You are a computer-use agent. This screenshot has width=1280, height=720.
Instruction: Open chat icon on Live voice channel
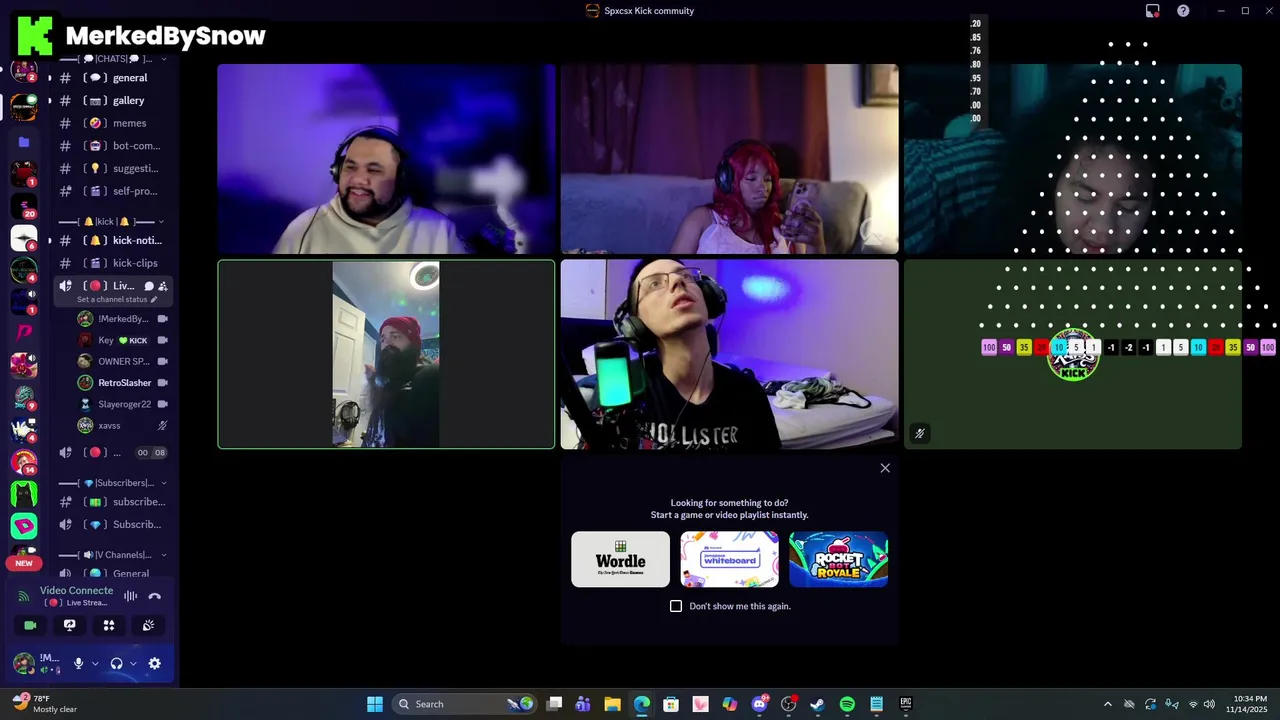point(149,286)
